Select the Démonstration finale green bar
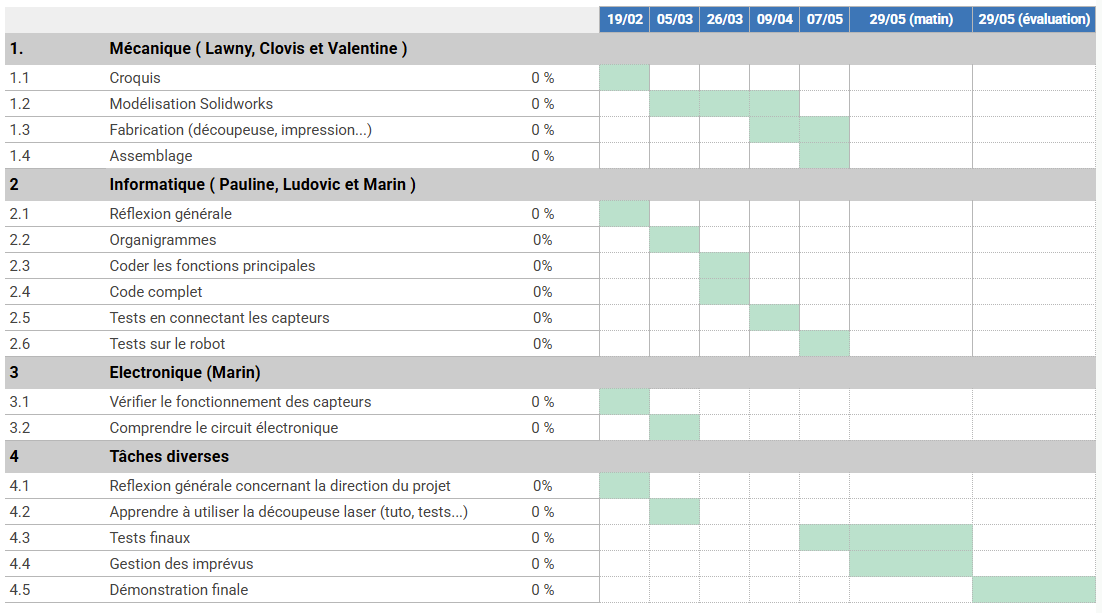The width and height of the screenshot is (1102, 613). 1033,590
